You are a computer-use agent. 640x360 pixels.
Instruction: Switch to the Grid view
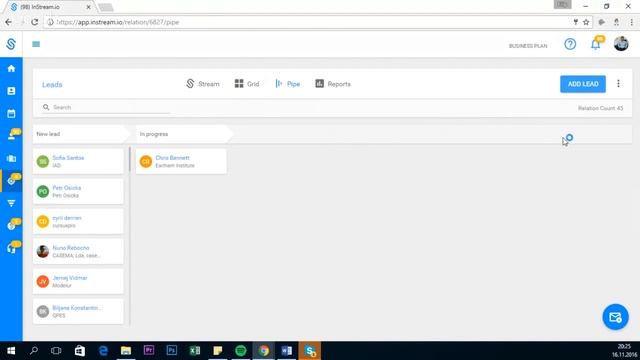pos(247,84)
